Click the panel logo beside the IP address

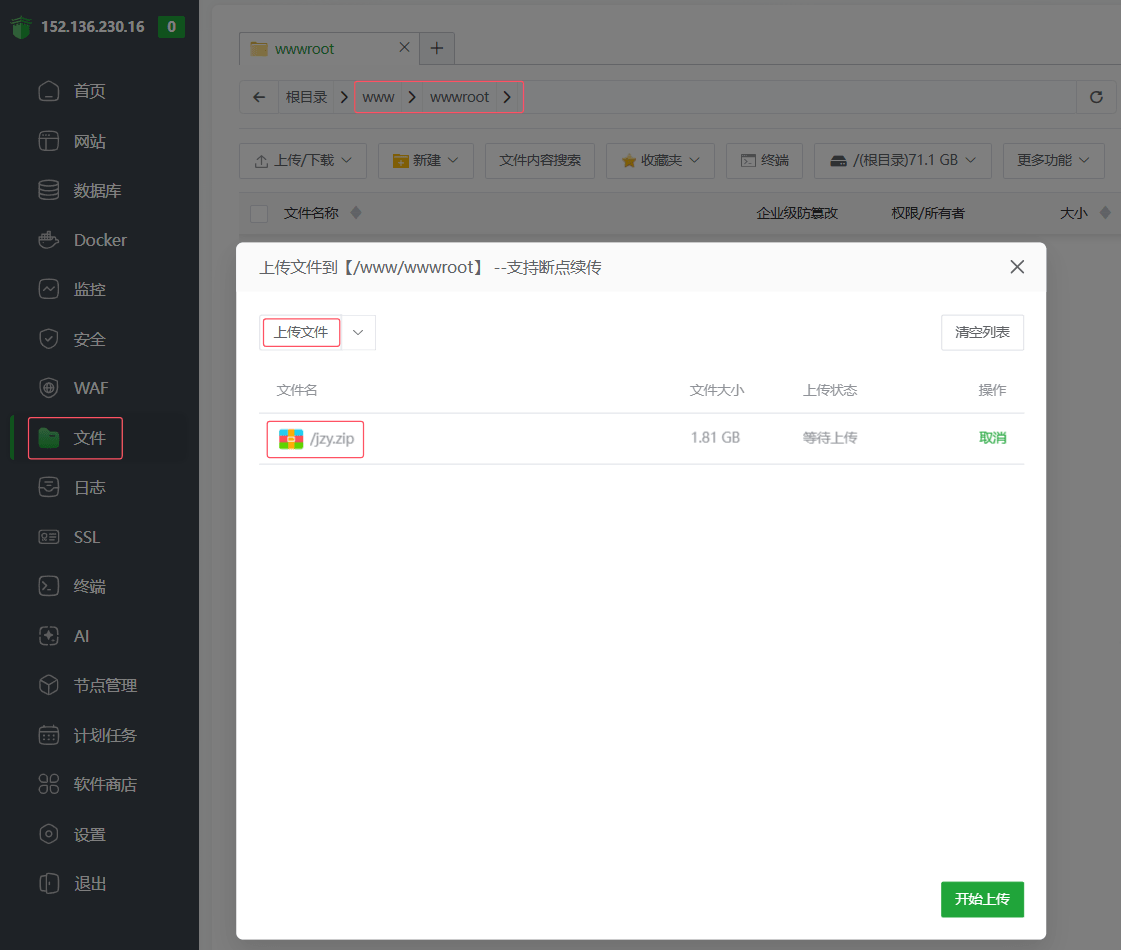[21, 27]
